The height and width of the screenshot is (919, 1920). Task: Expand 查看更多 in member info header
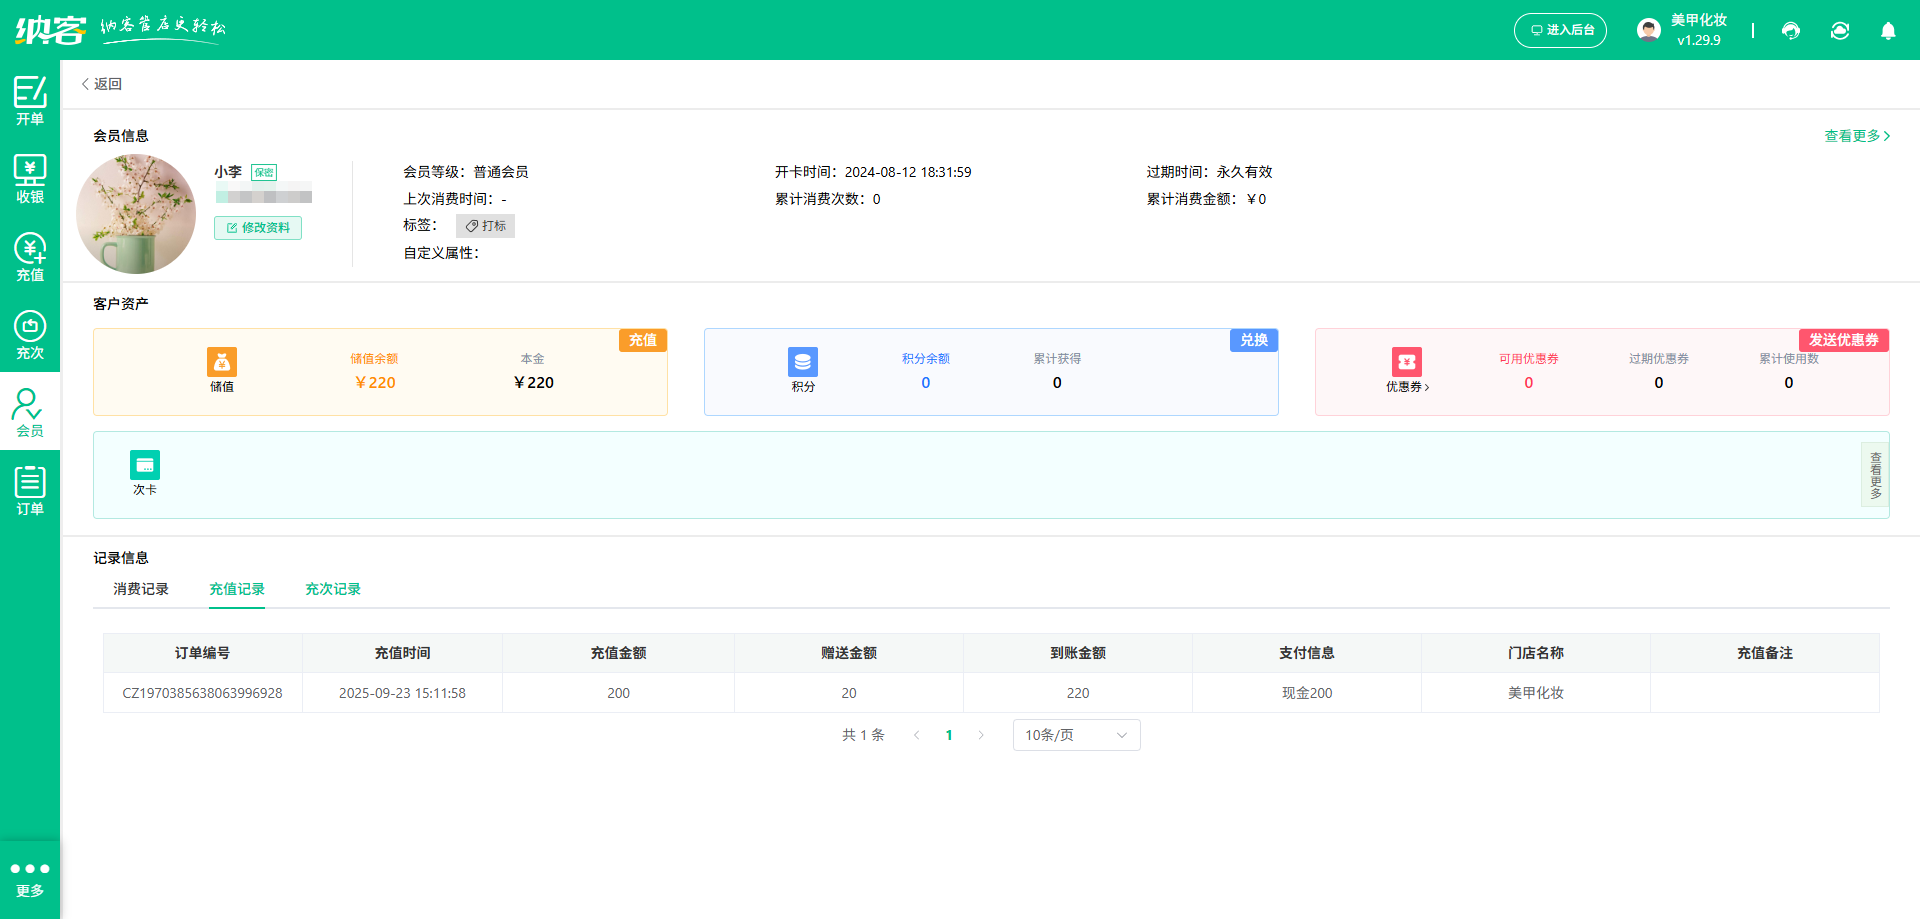tap(1856, 136)
